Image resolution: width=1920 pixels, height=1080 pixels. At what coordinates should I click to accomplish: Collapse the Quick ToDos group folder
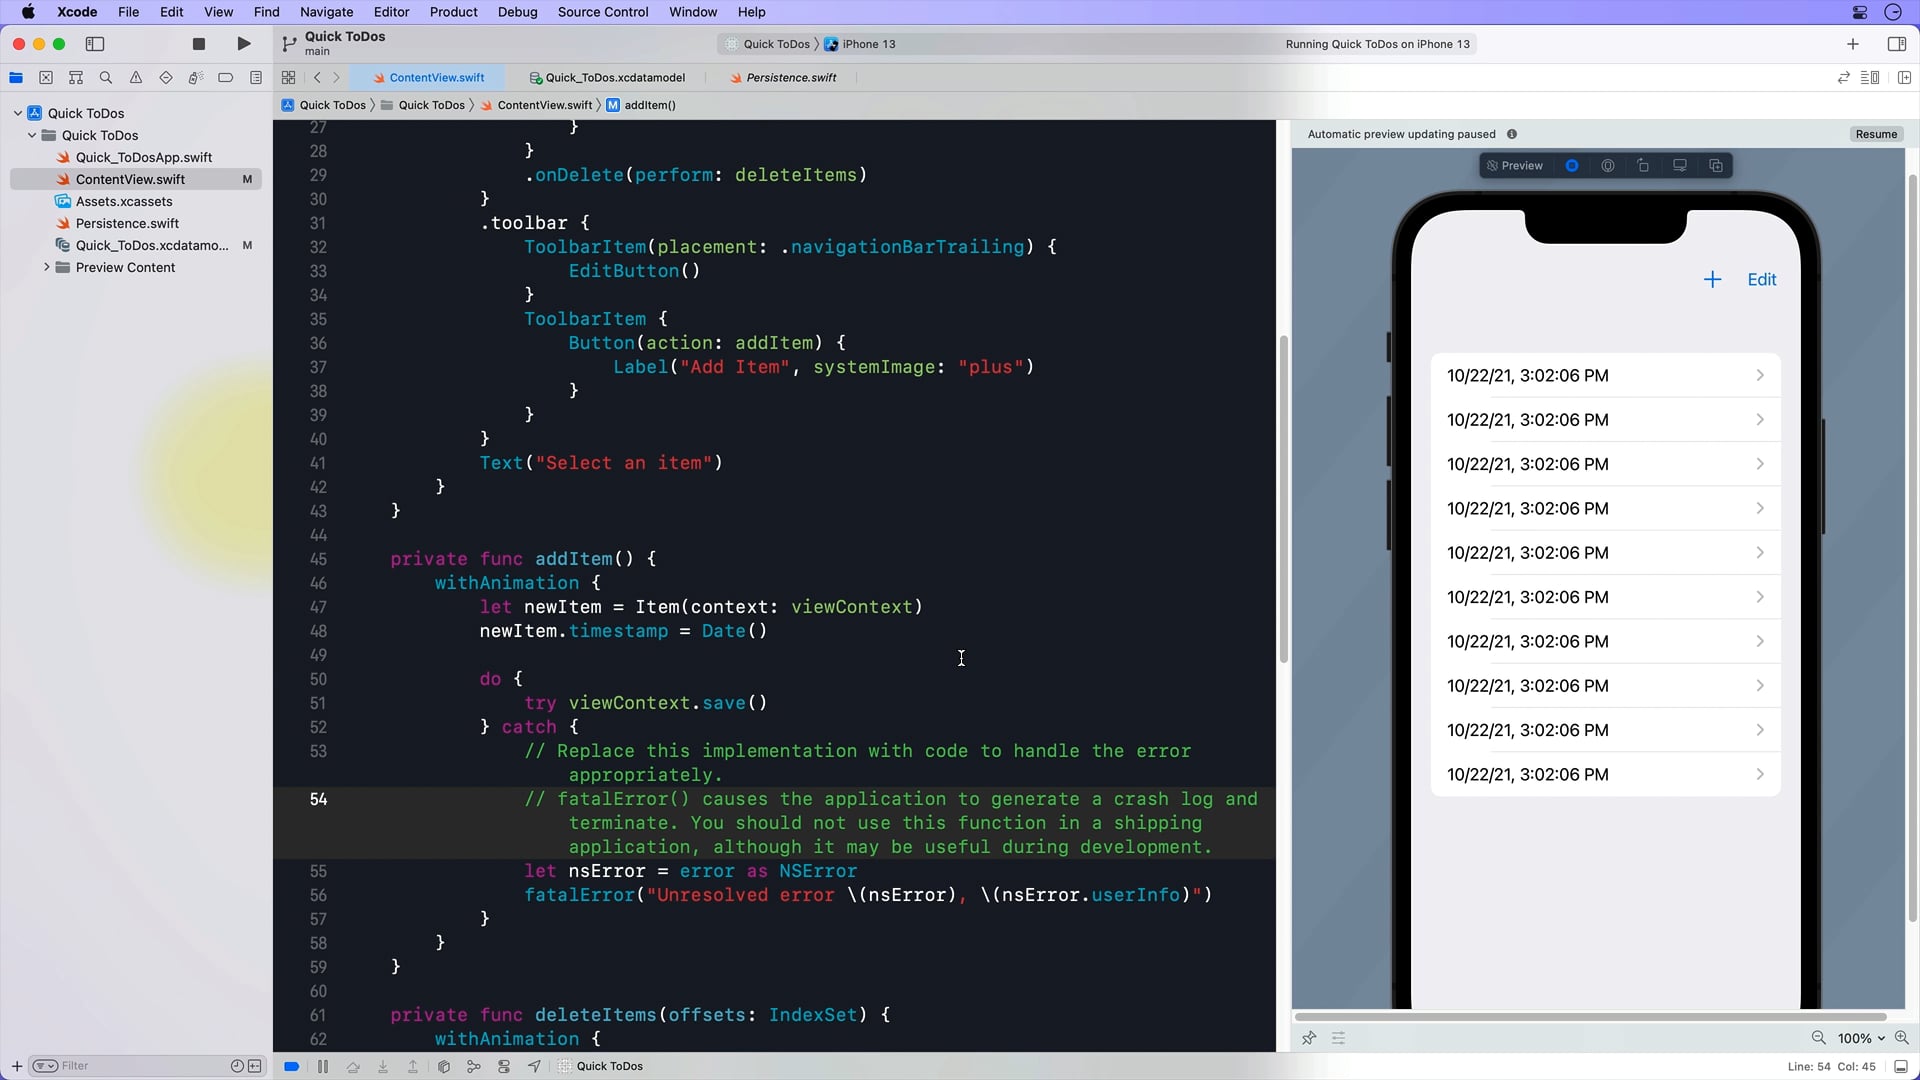(x=32, y=135)
